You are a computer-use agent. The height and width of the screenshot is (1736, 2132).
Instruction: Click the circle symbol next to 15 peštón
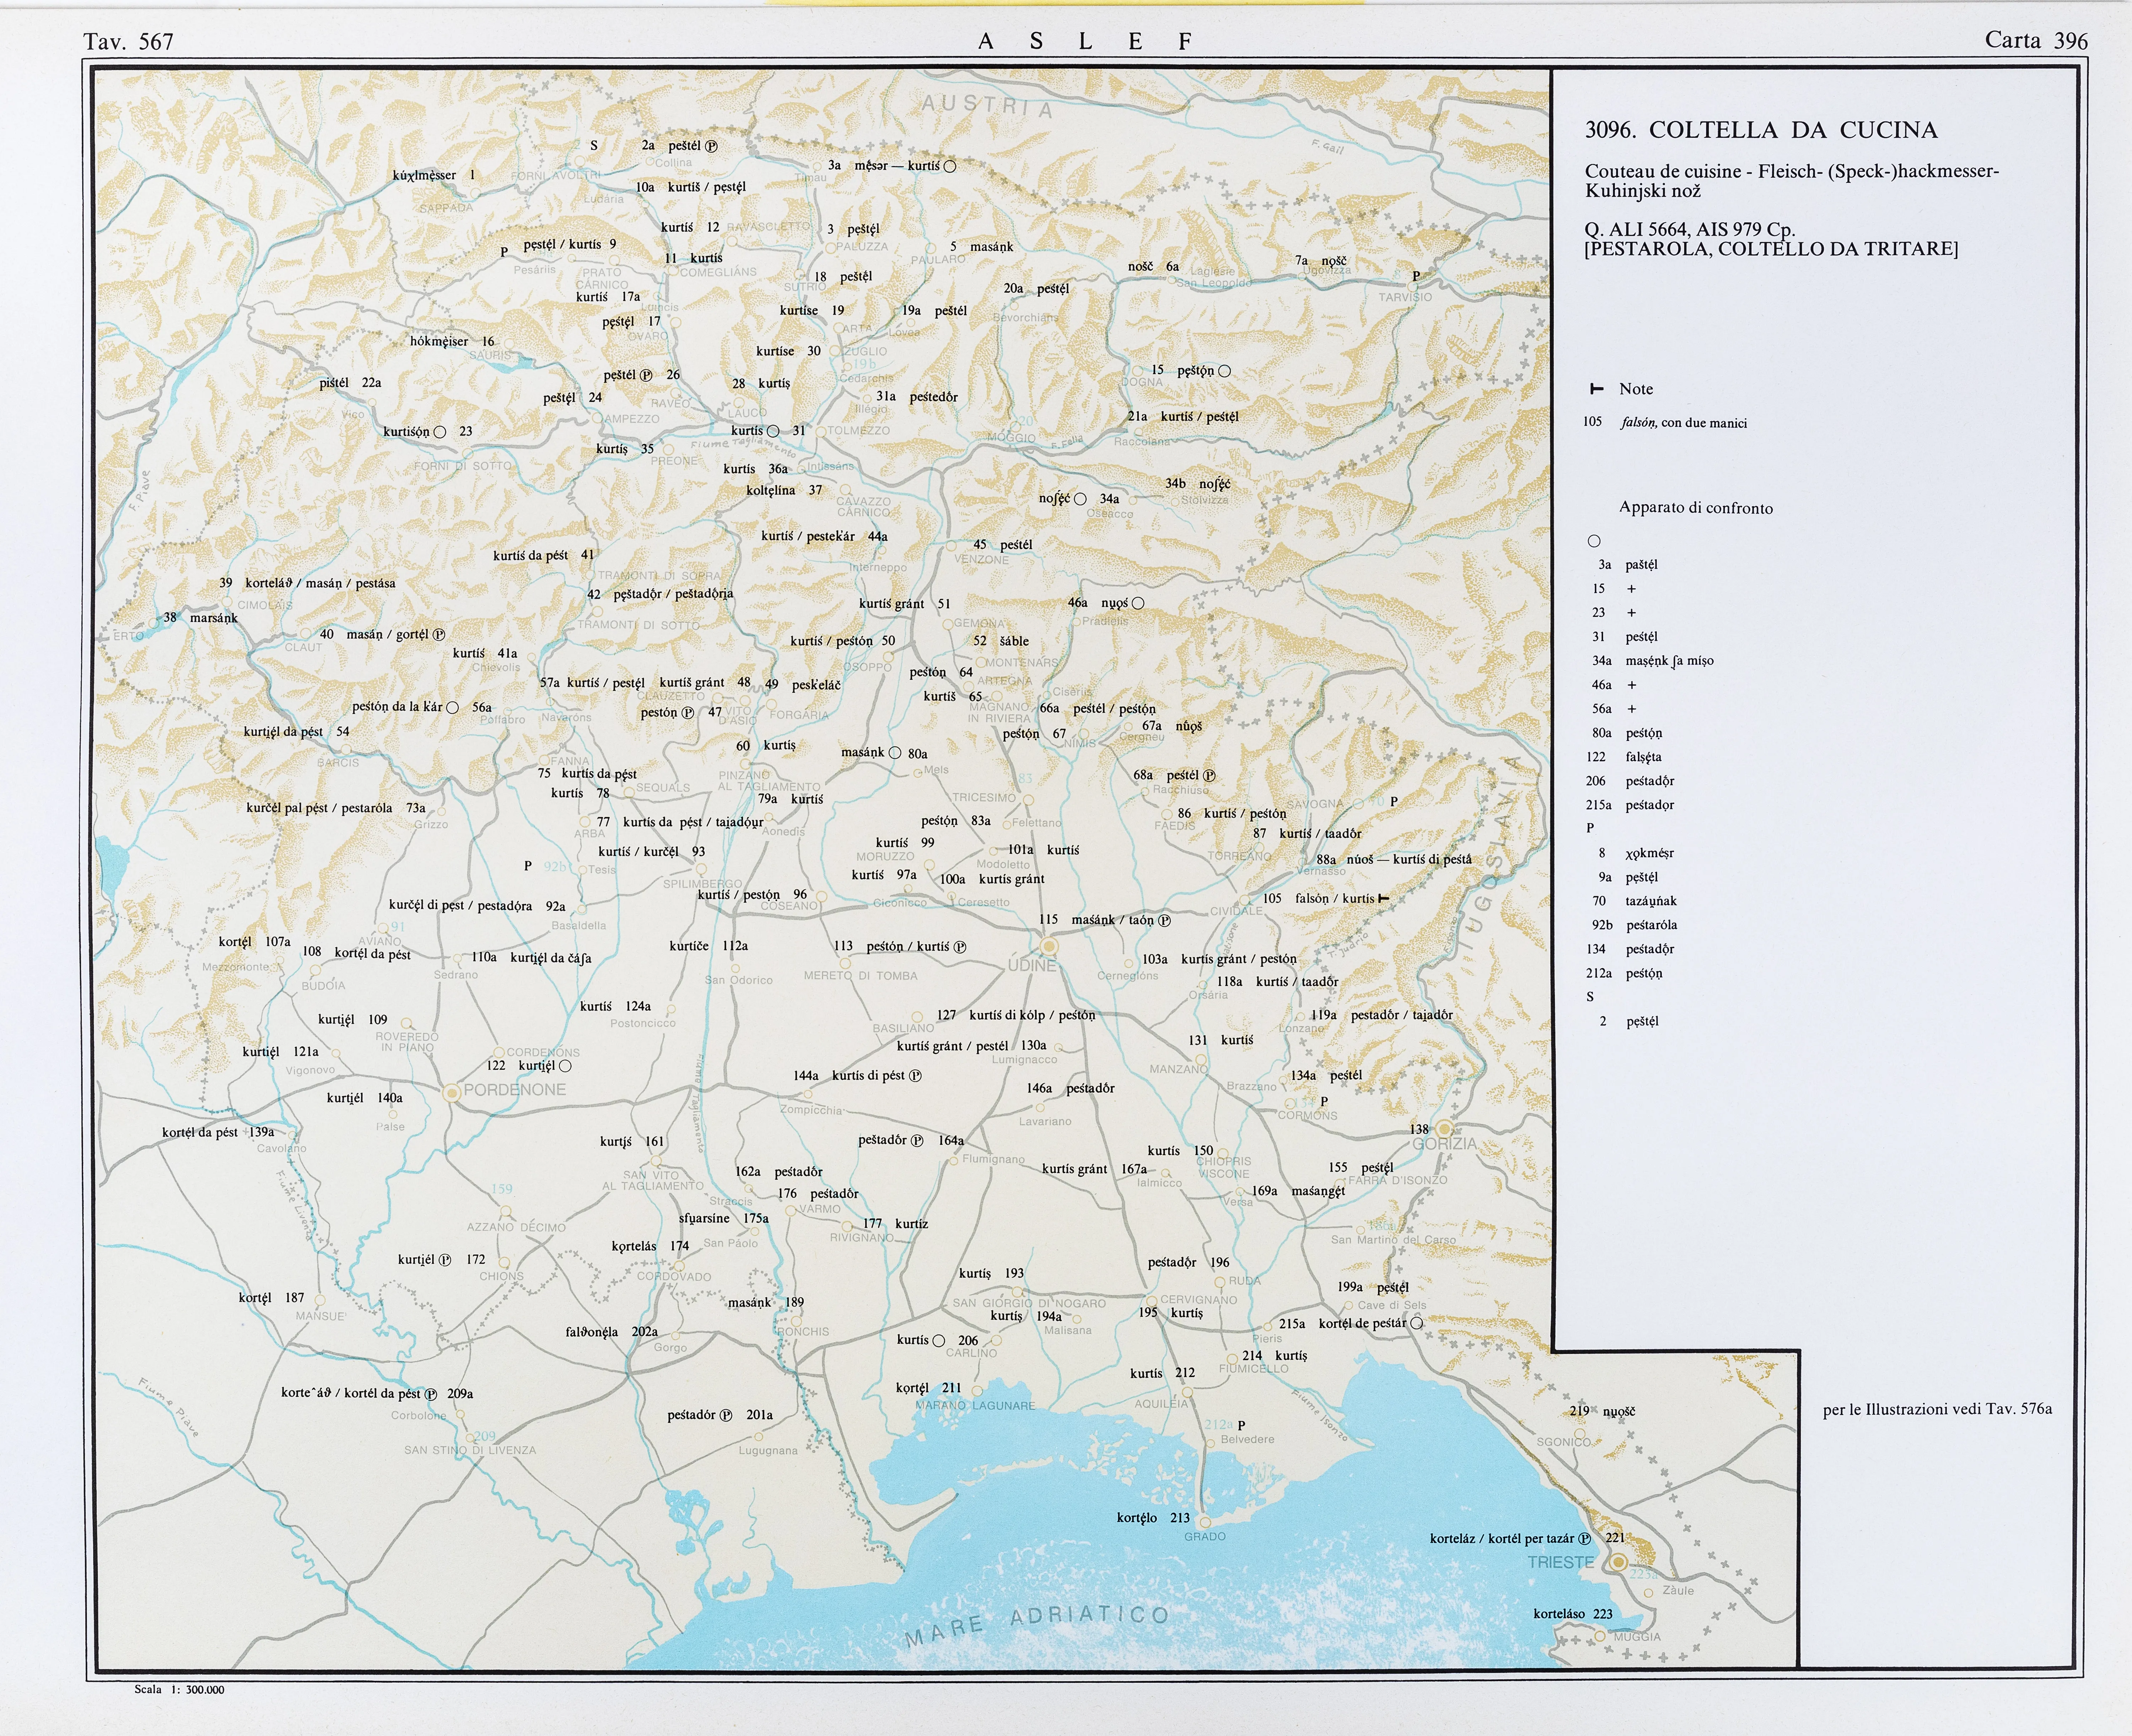[x=1224, y=371]
